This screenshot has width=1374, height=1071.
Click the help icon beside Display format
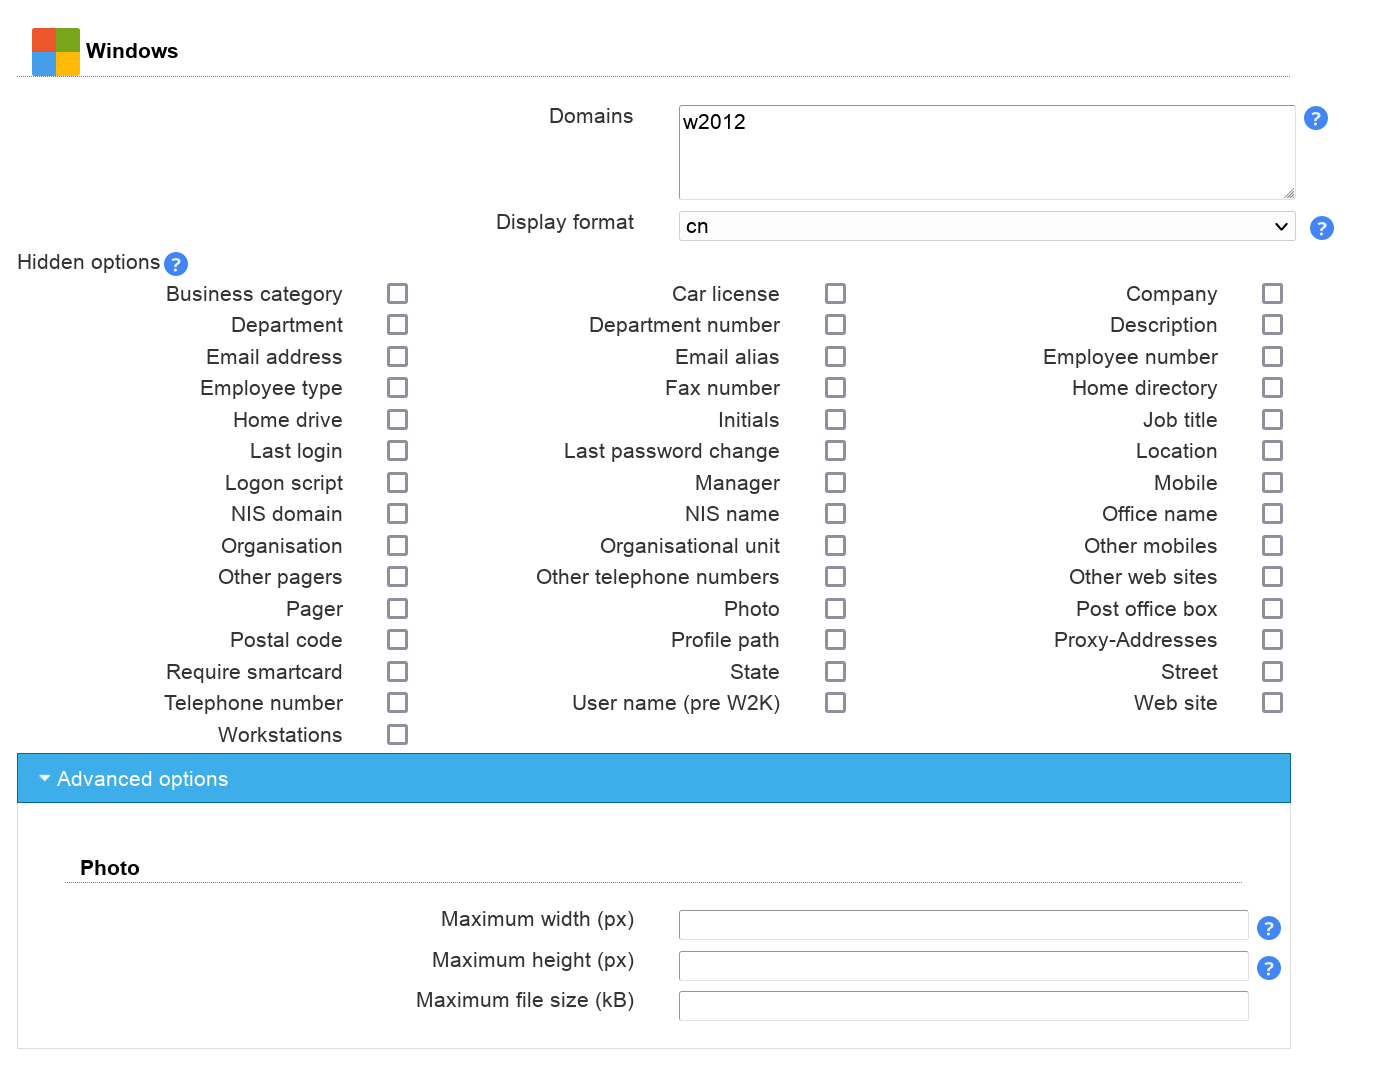coord(1321,228)
